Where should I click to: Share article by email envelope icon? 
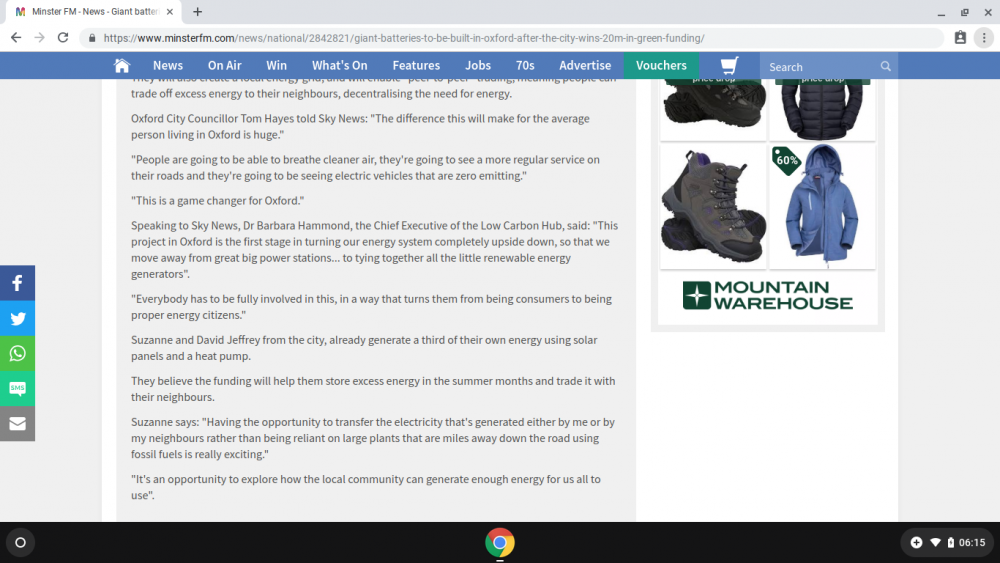[x=17, y=423]
